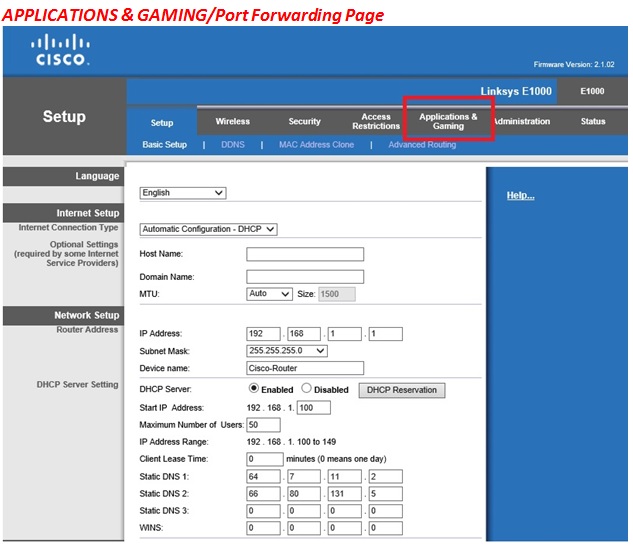
Task: Click the DHCP Server Setting label
Action: [78, 384]
